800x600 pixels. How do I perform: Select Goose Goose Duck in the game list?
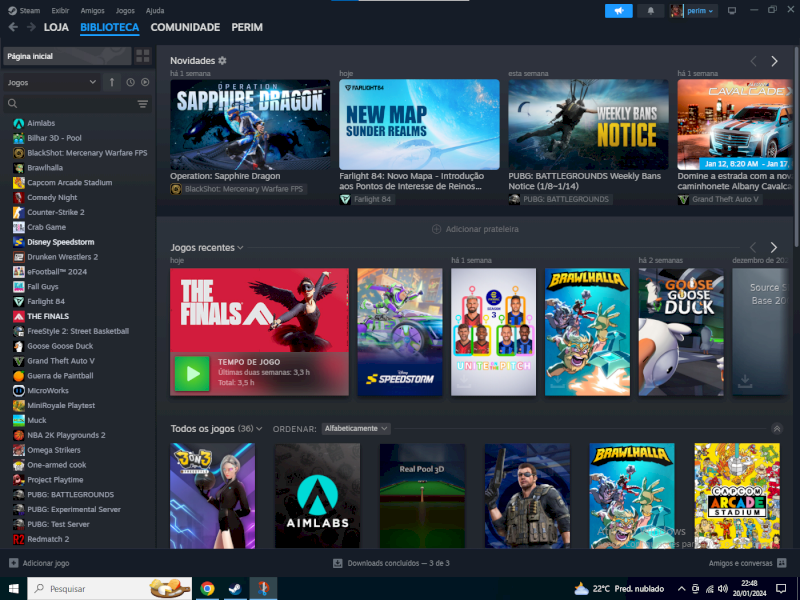pos(60,346)
